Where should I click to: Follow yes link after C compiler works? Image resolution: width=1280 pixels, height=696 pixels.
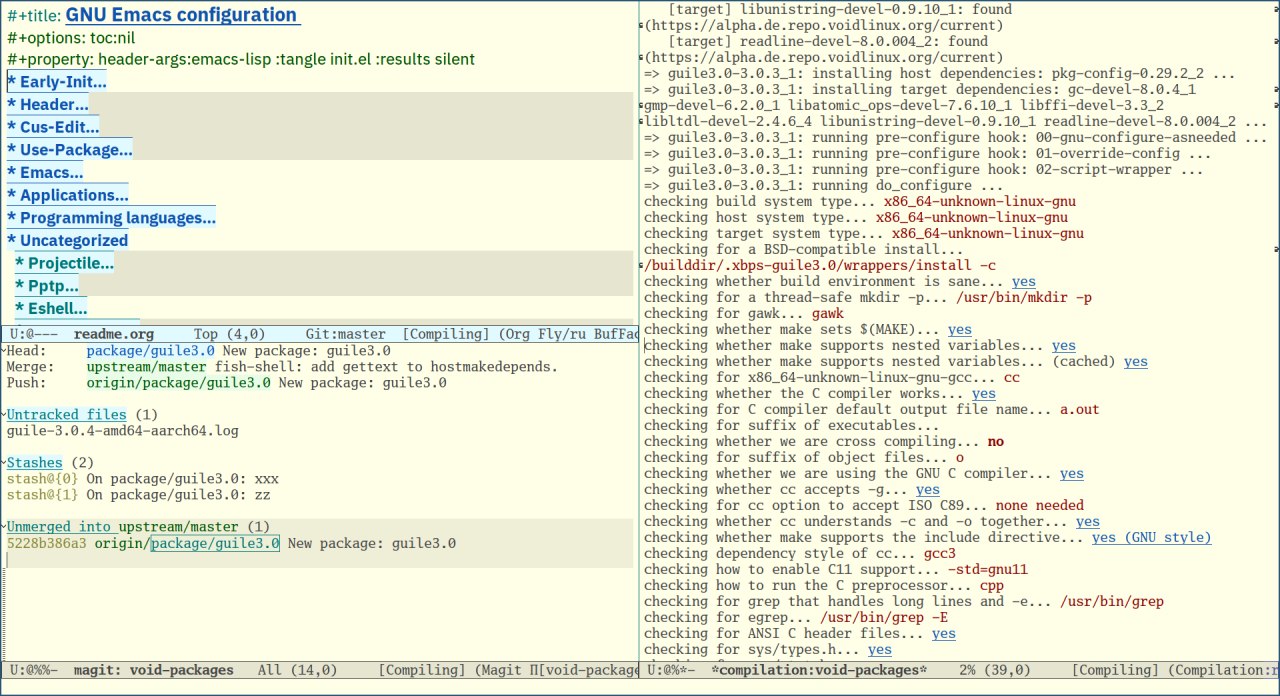(x=984, y=394)
